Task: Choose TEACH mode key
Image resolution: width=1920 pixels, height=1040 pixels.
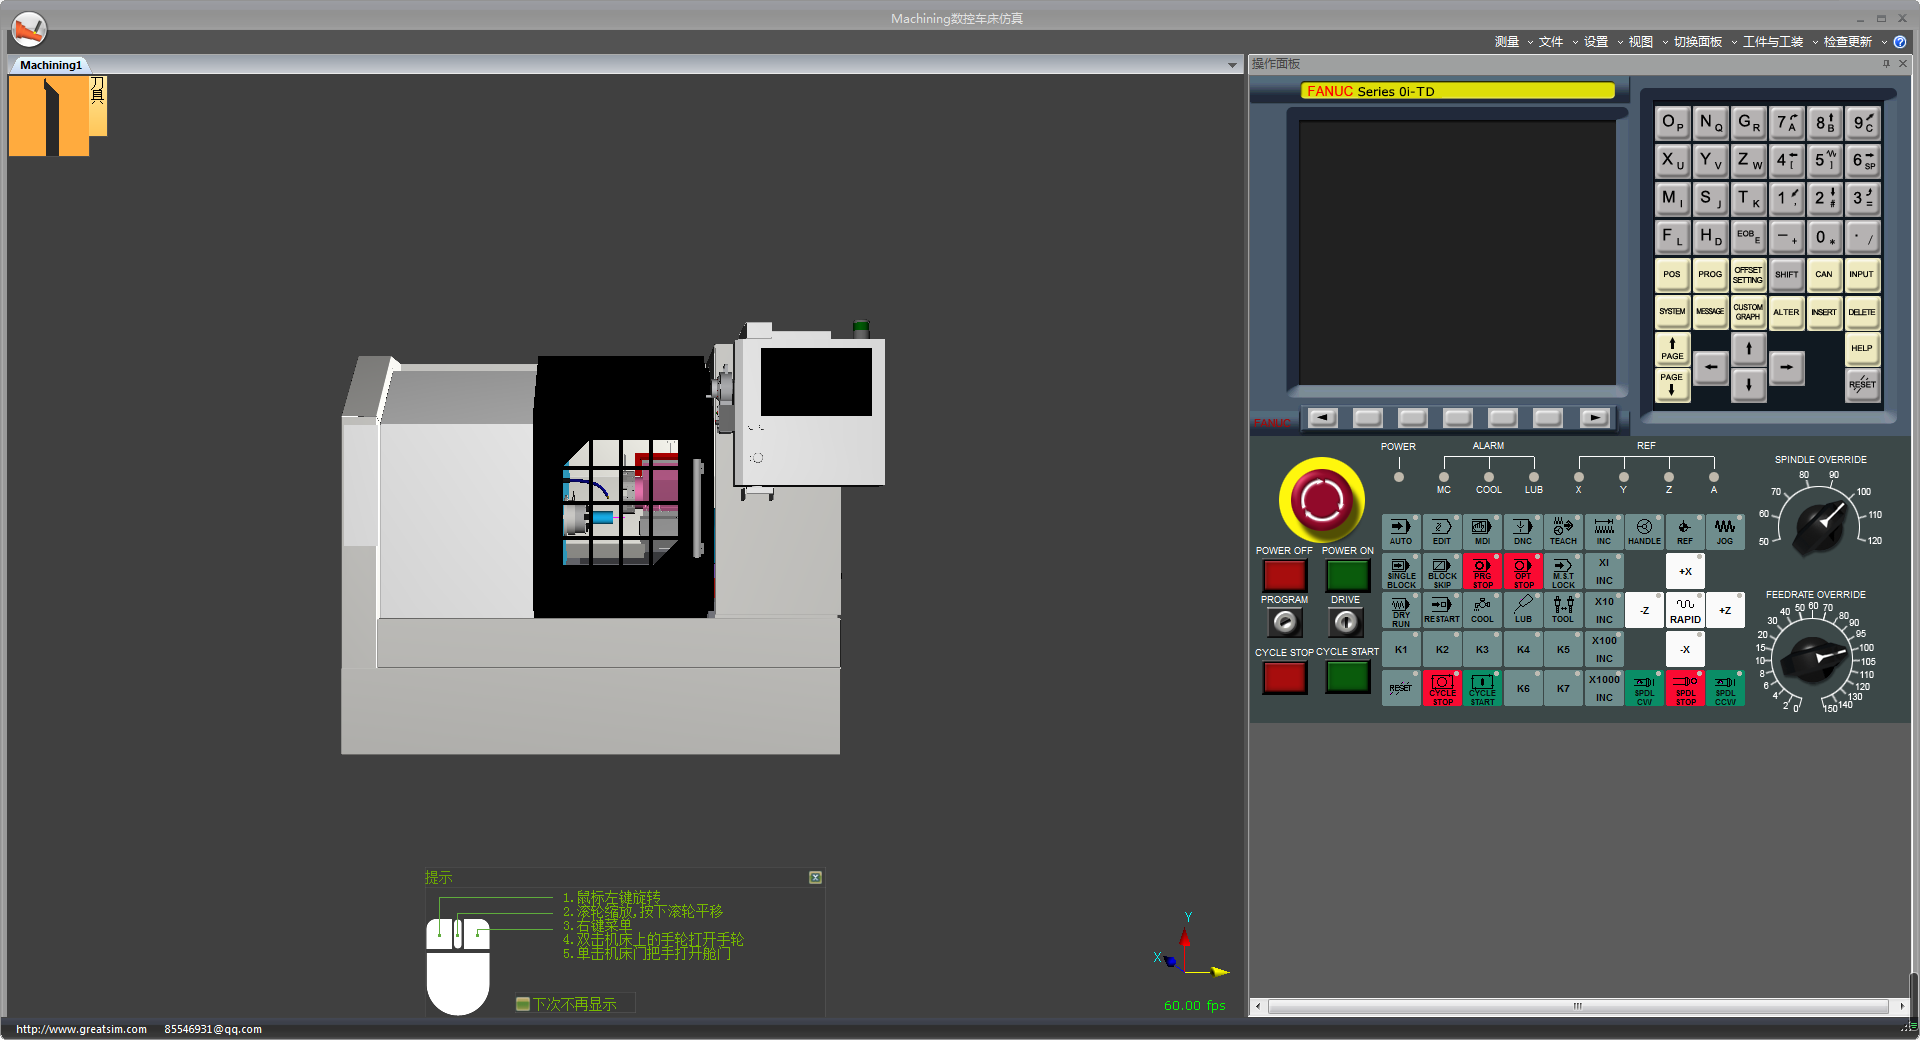Action: (1563, 532)
